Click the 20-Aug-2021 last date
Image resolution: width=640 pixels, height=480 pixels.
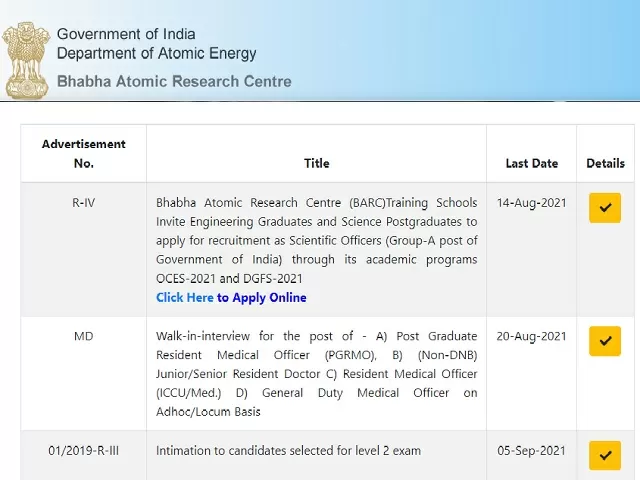(531, 336)
